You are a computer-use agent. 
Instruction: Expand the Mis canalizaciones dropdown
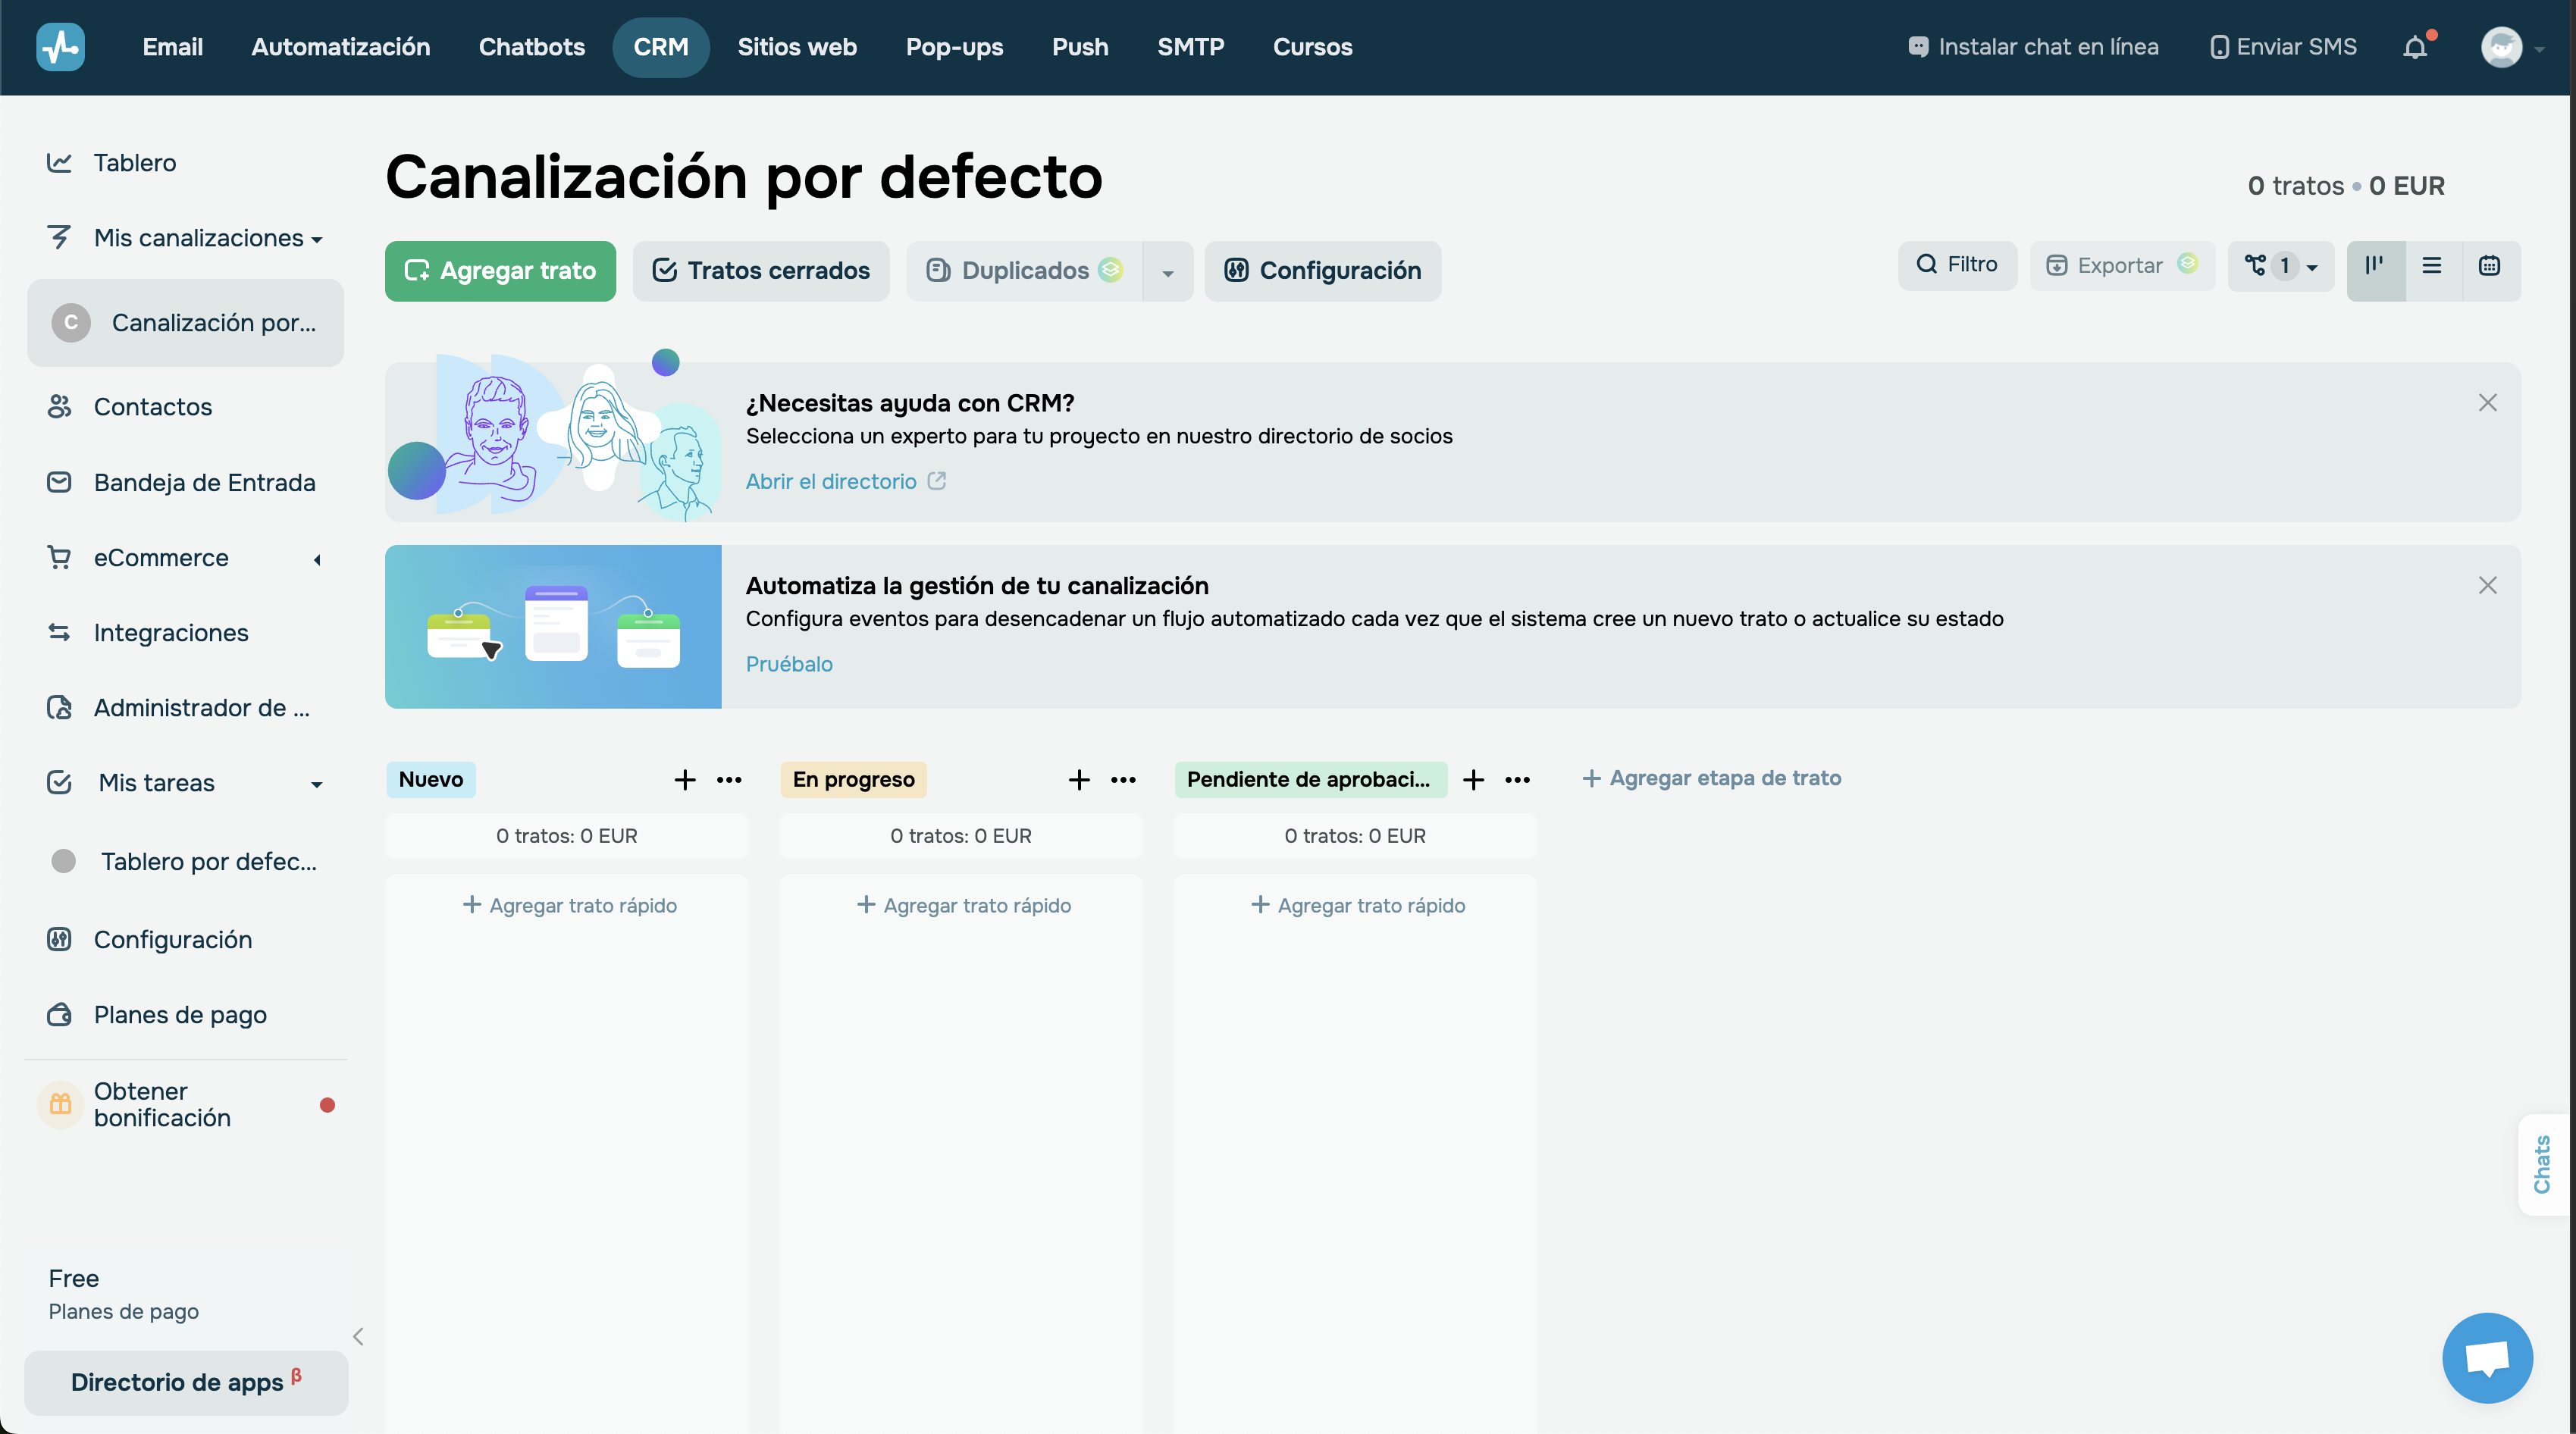[x=316, y=239]
